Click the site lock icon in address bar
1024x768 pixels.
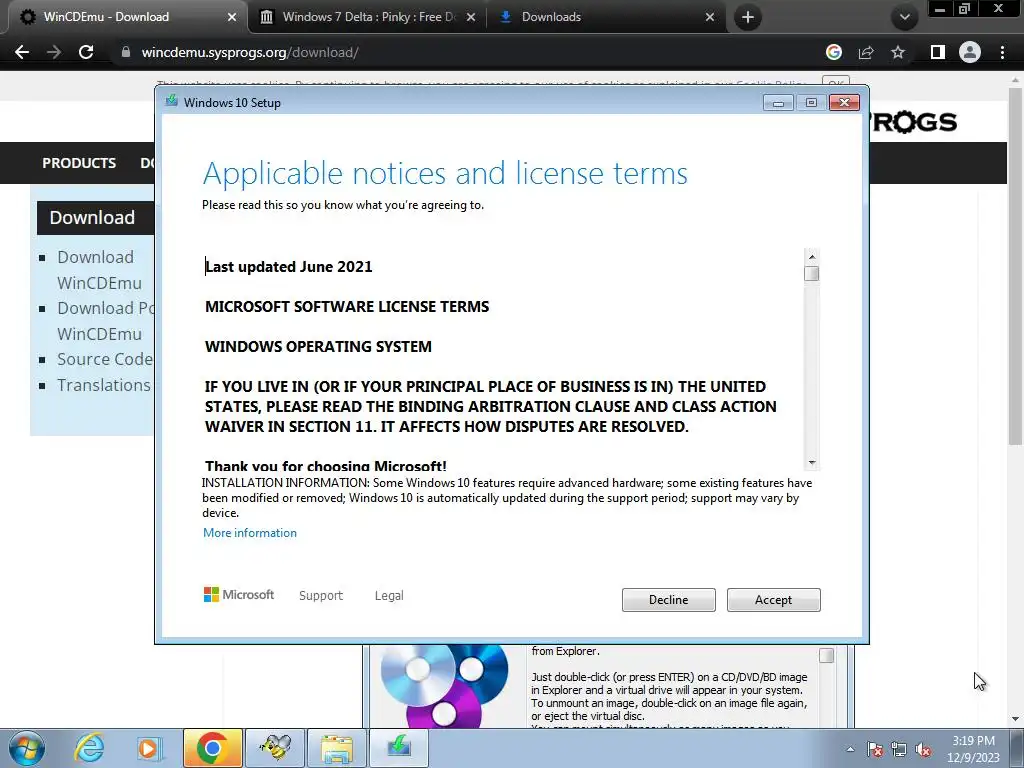125,52
